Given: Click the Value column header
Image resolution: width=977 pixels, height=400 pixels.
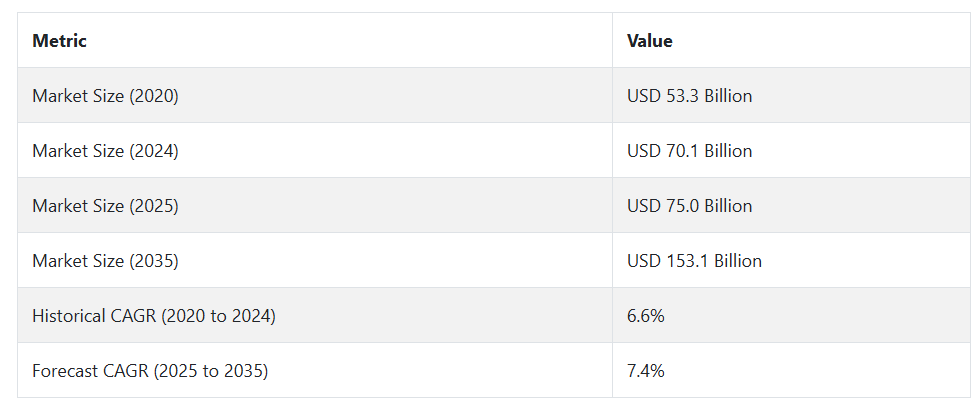Looking at the screenshot, I should coord(650,41).
